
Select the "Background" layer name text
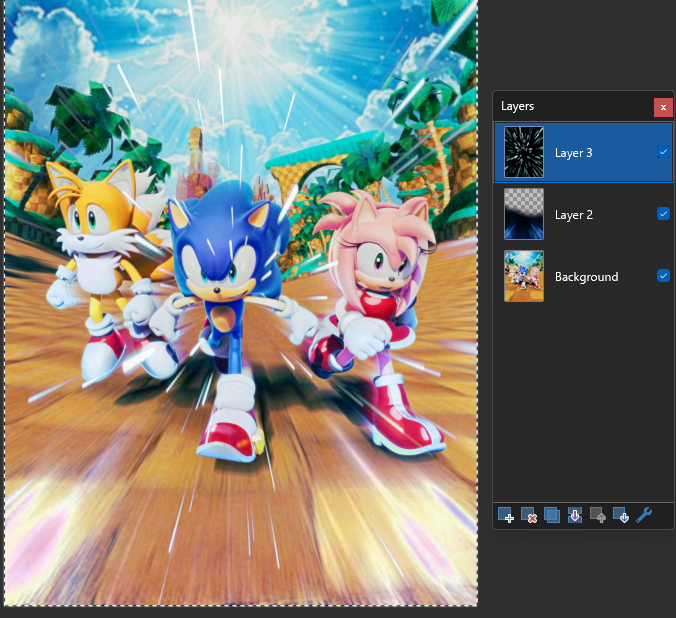[x=586, y=277]
